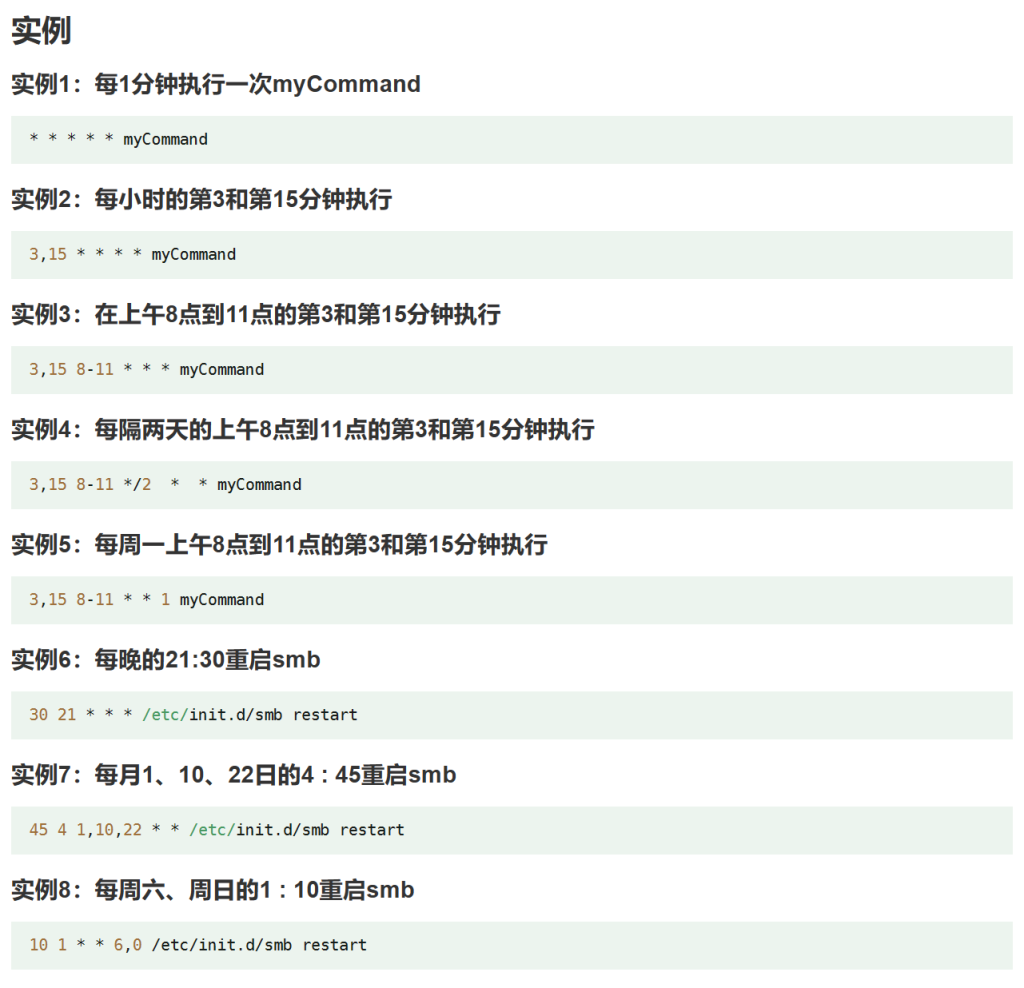Image resolution: width=1024 pixels, height=988 pixels.
Task: Click the 实例5 heading for every Monday
Action: [x=279, y=544]
